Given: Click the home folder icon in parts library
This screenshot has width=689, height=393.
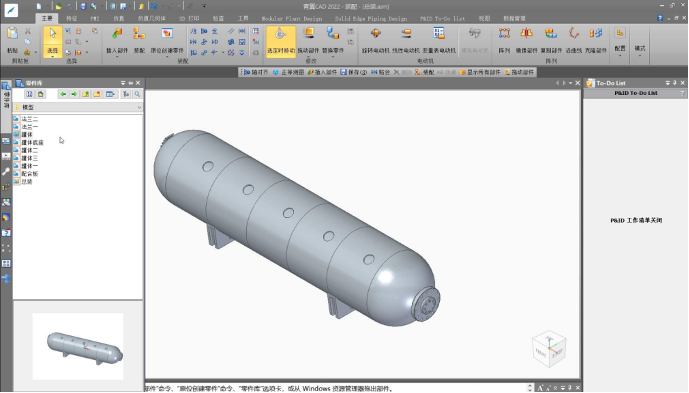Looking at the screenshot, I should [41, 94].
